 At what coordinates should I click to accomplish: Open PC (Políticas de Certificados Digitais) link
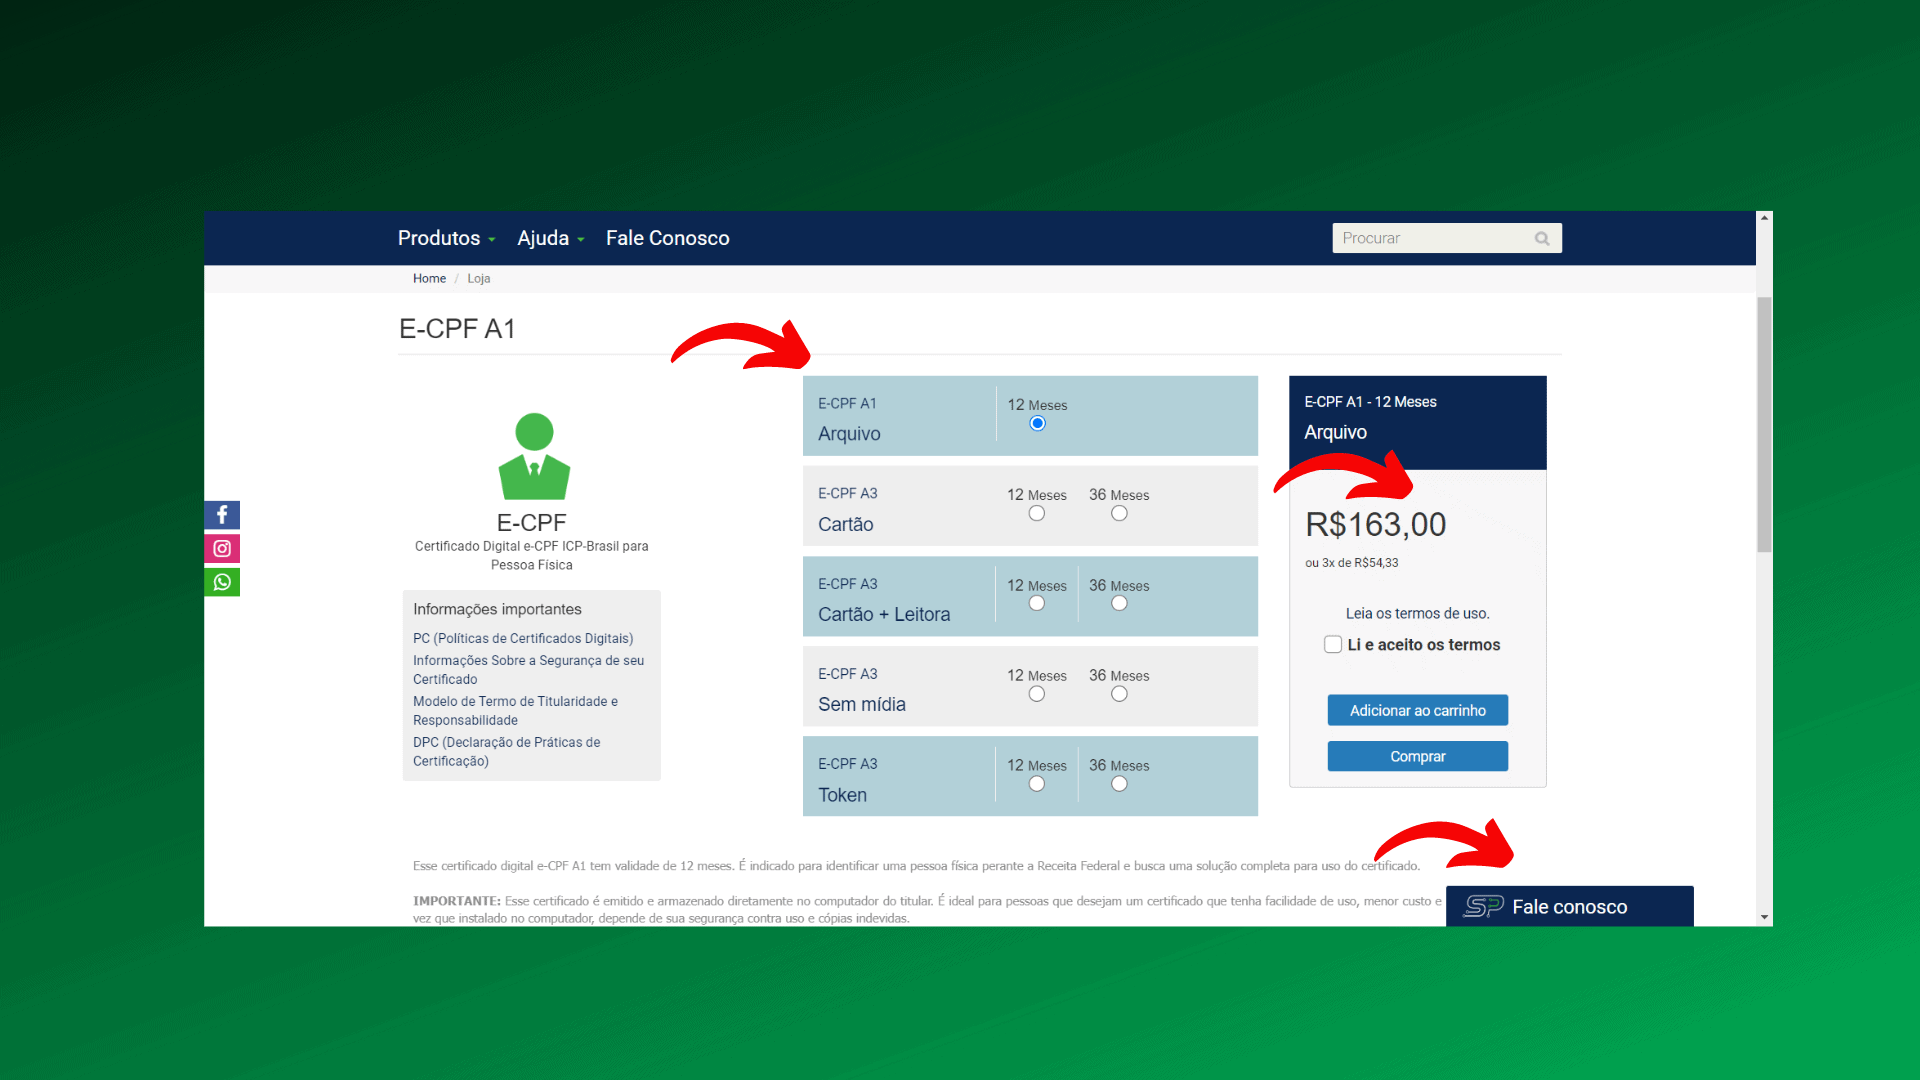coord(523,639)
